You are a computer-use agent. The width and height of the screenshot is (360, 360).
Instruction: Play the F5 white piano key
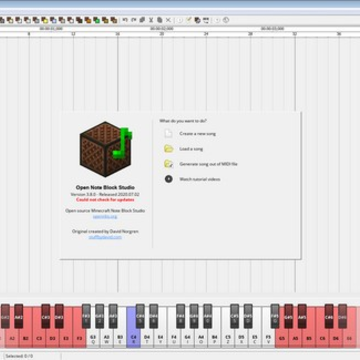click(268, 337)
